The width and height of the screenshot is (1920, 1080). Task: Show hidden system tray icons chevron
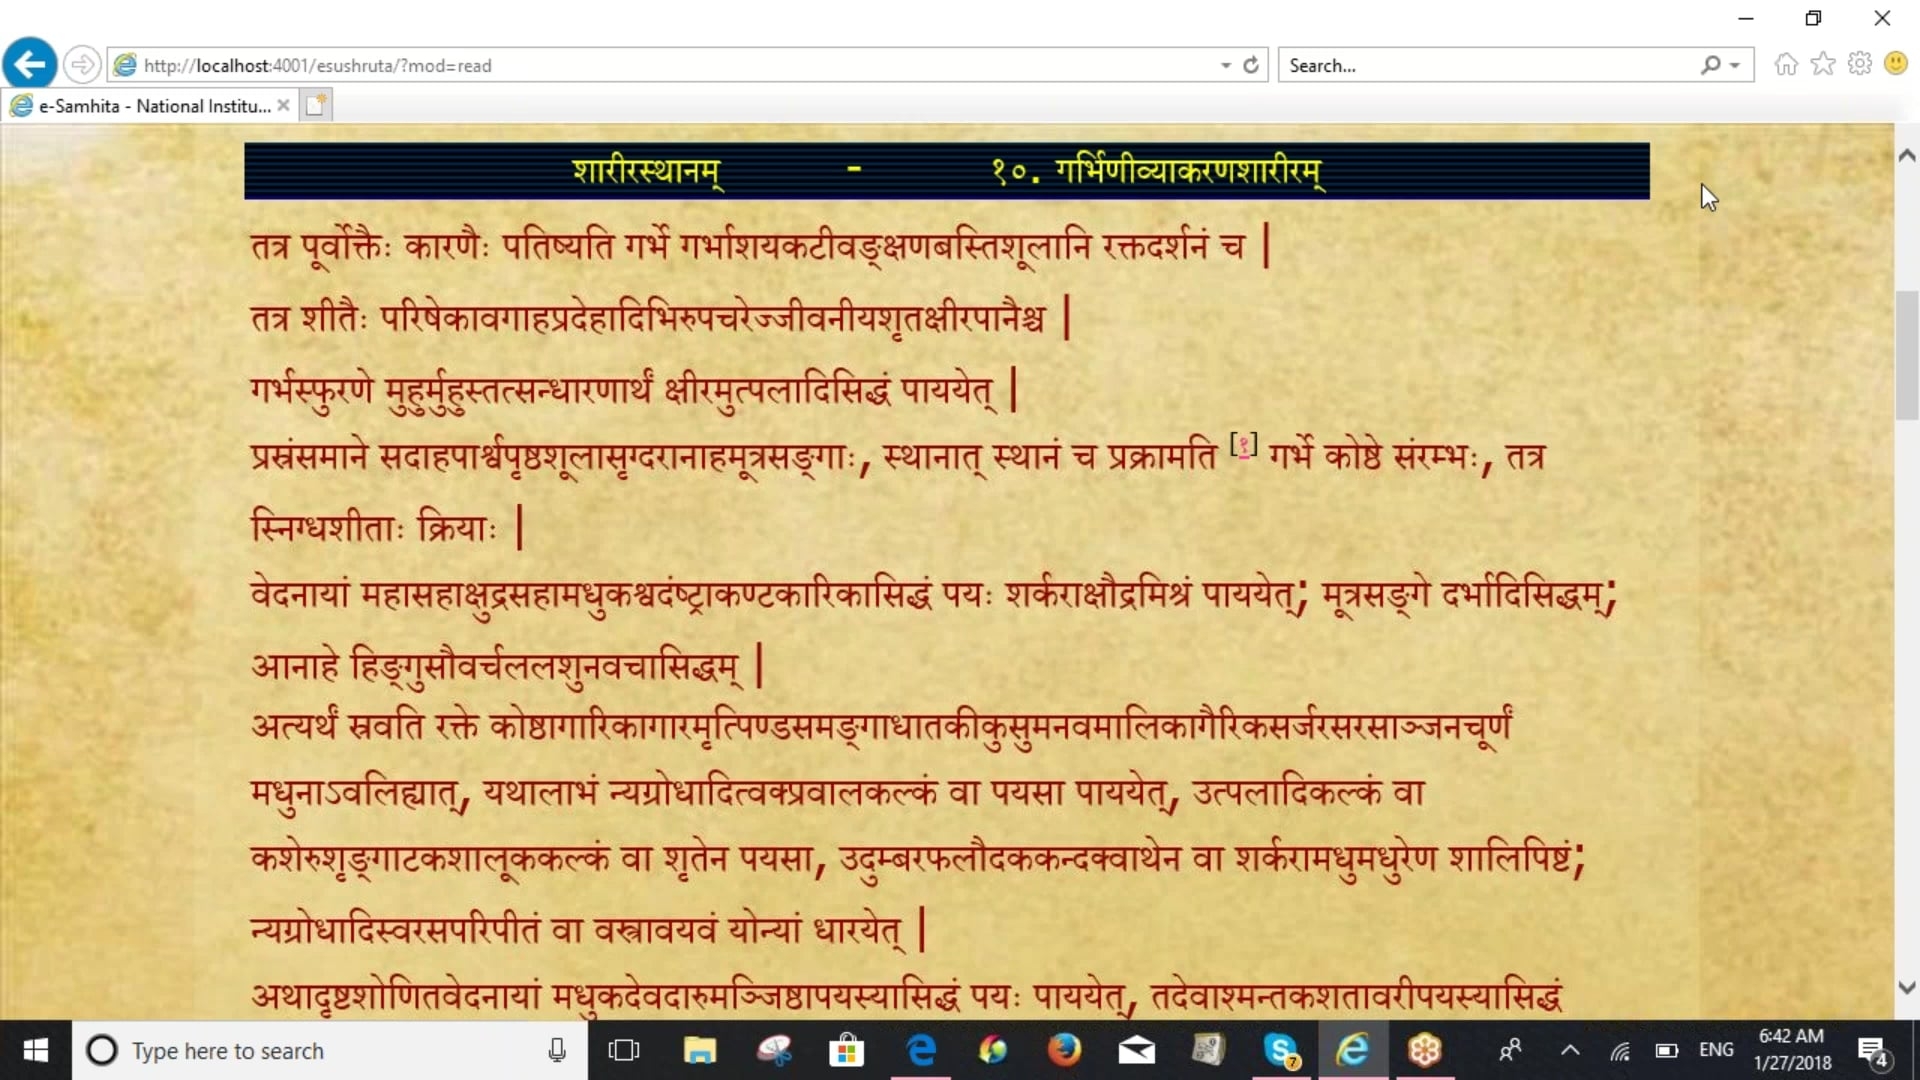click(1570, 1050)
